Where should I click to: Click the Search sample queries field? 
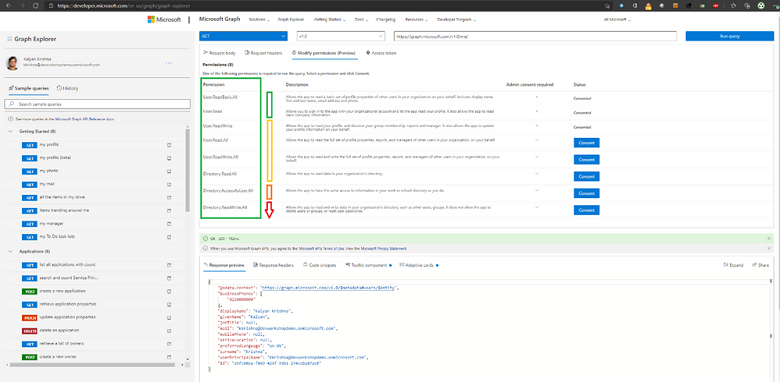coord(97,104)
